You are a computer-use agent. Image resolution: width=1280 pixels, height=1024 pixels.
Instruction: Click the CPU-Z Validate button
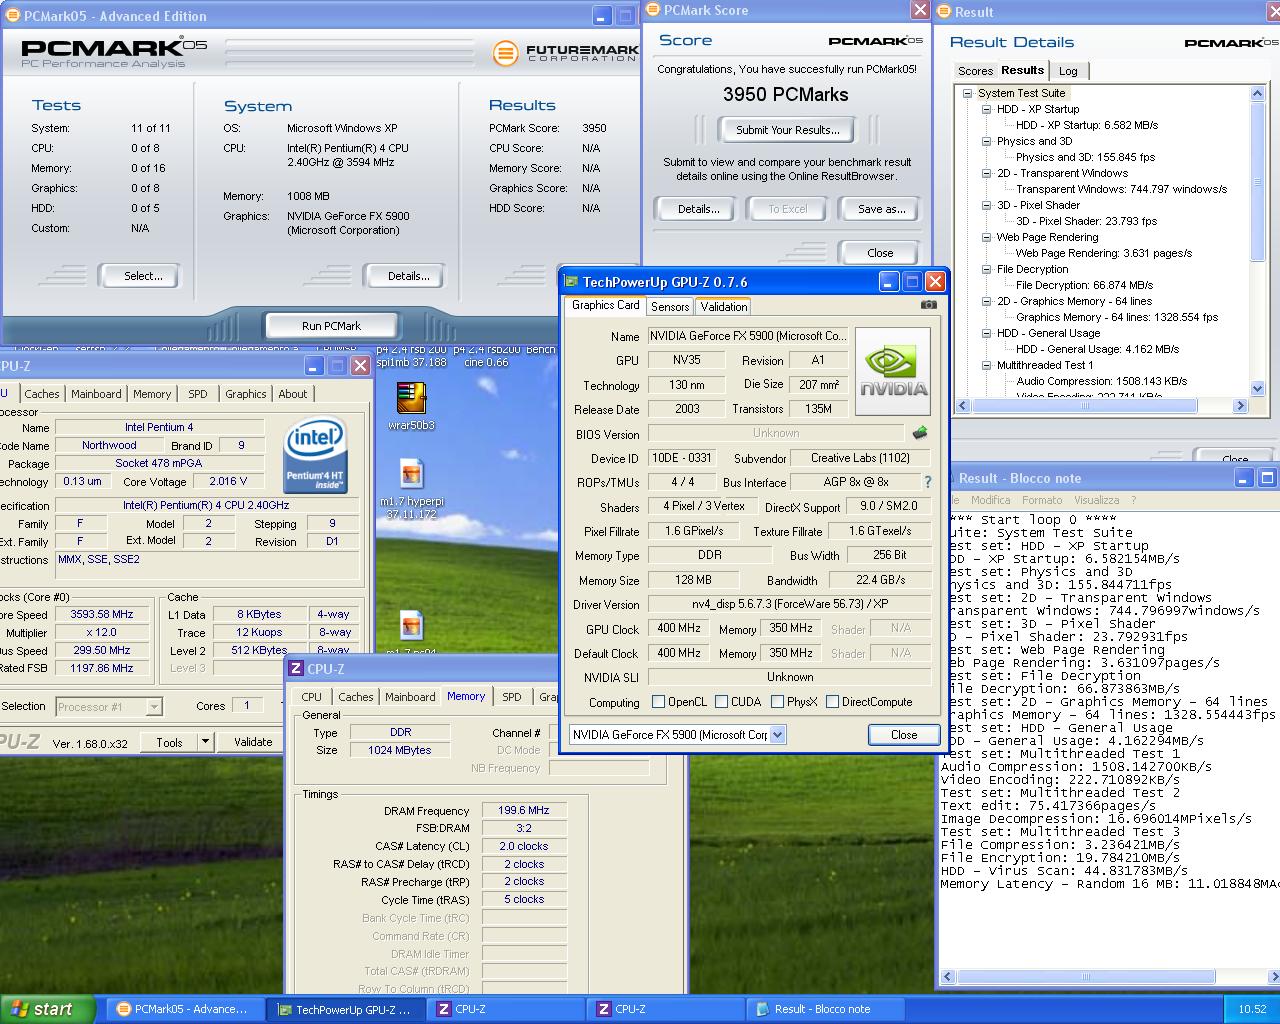(253, 742)
